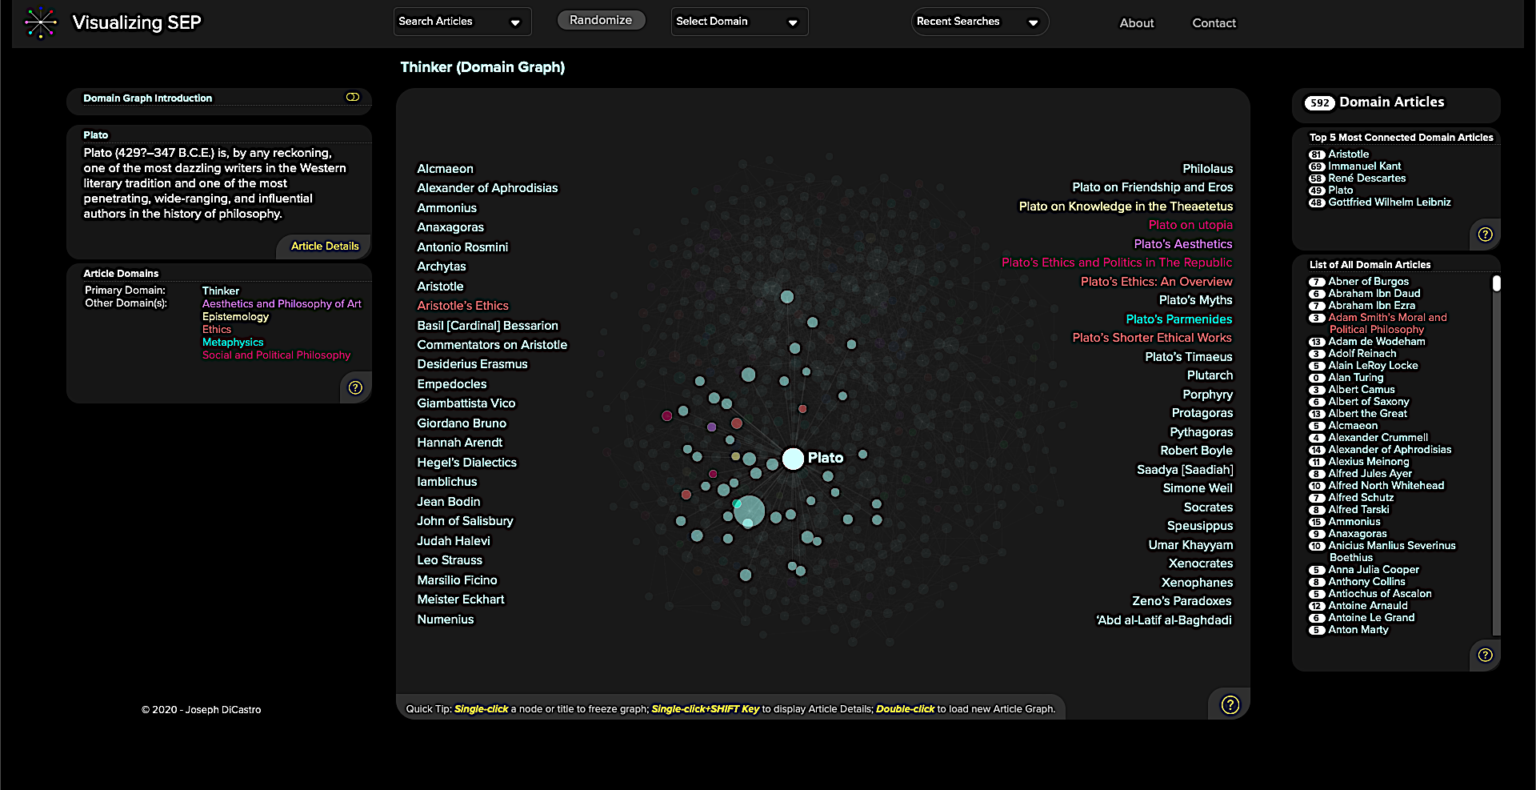Open help on Top 5 Most Connected panel

point(1485,233)
